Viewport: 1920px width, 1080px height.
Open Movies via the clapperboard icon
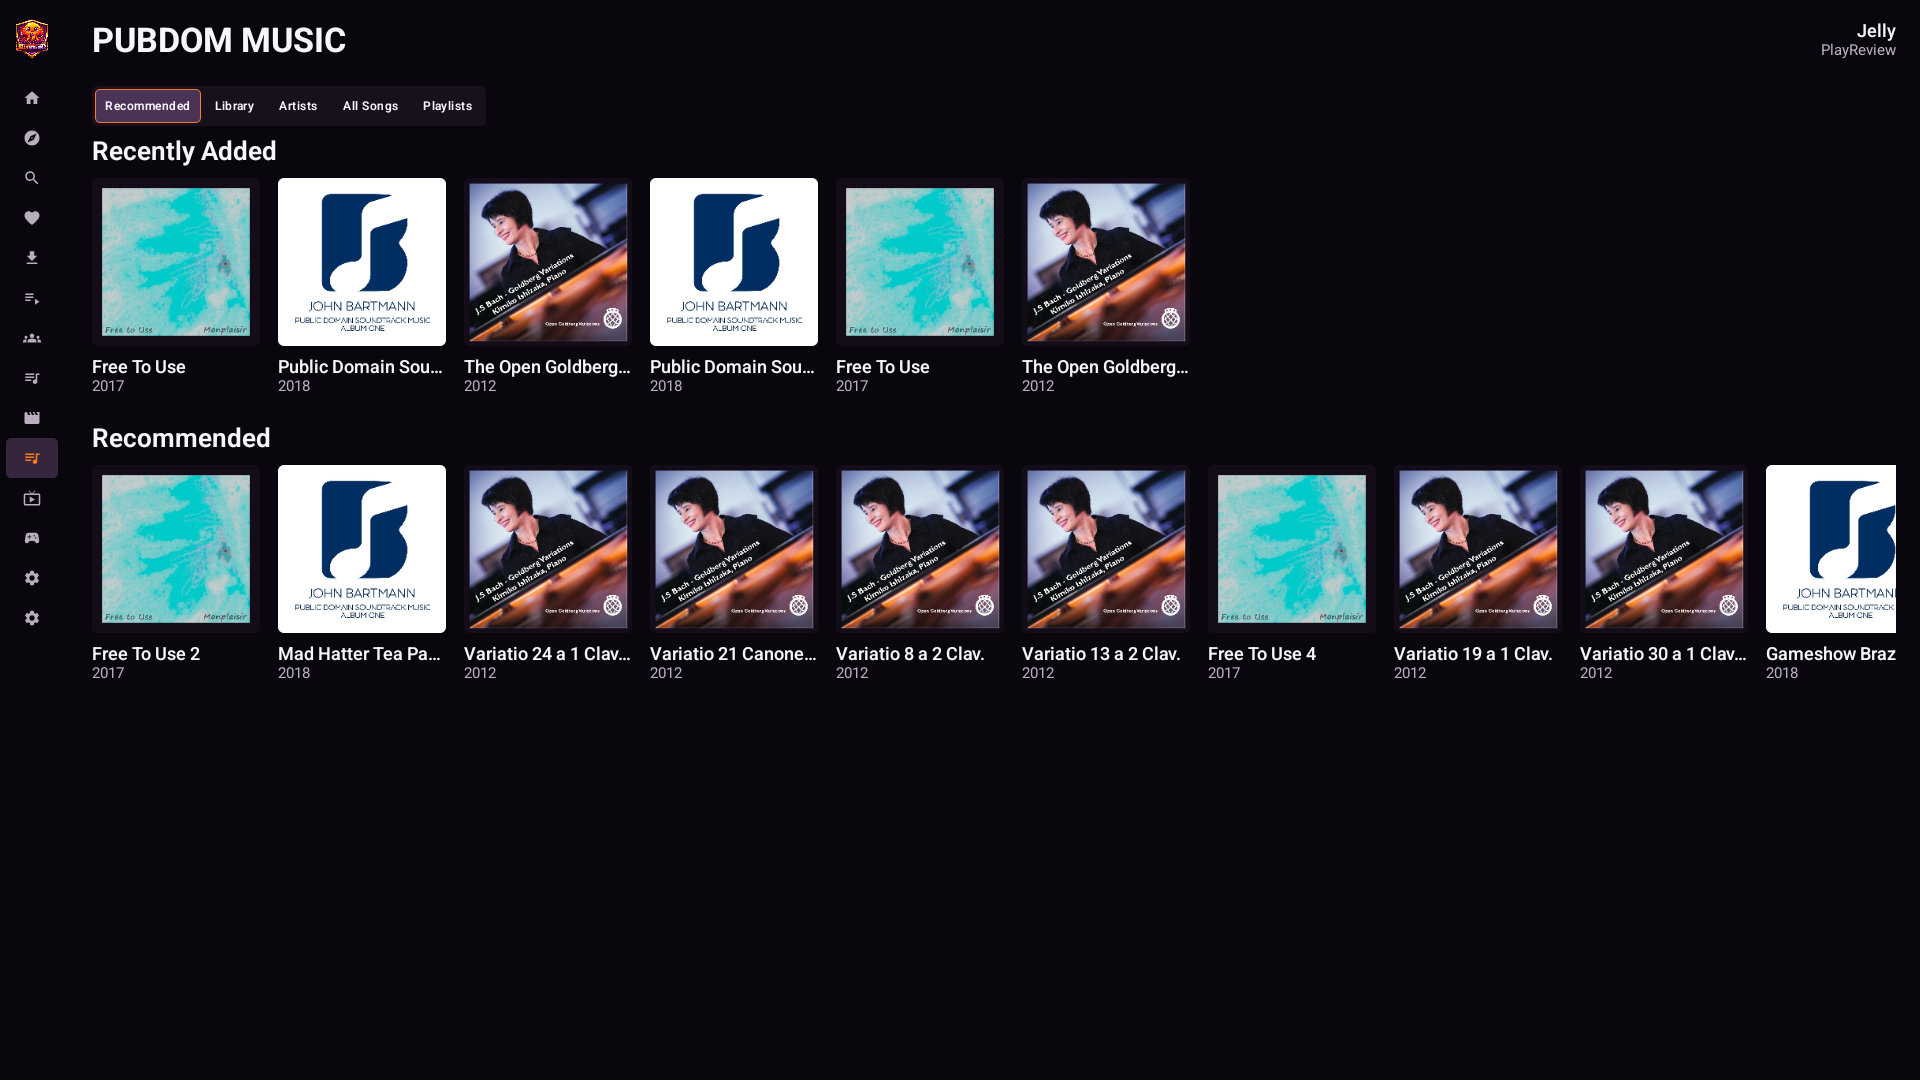pyautogui.click(x=32, y=418)
